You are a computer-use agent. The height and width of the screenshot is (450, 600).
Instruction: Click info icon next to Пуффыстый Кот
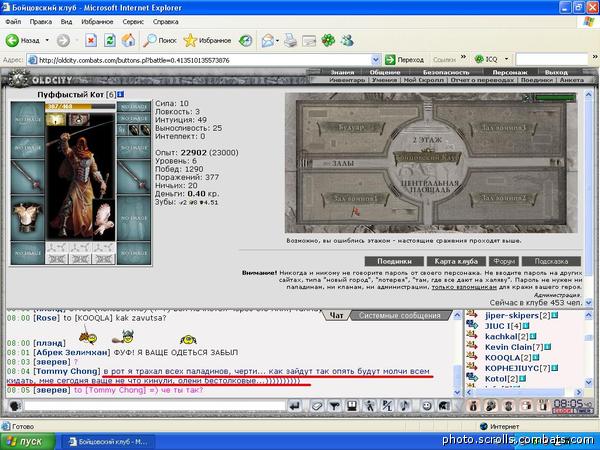[x=121, y=94]
